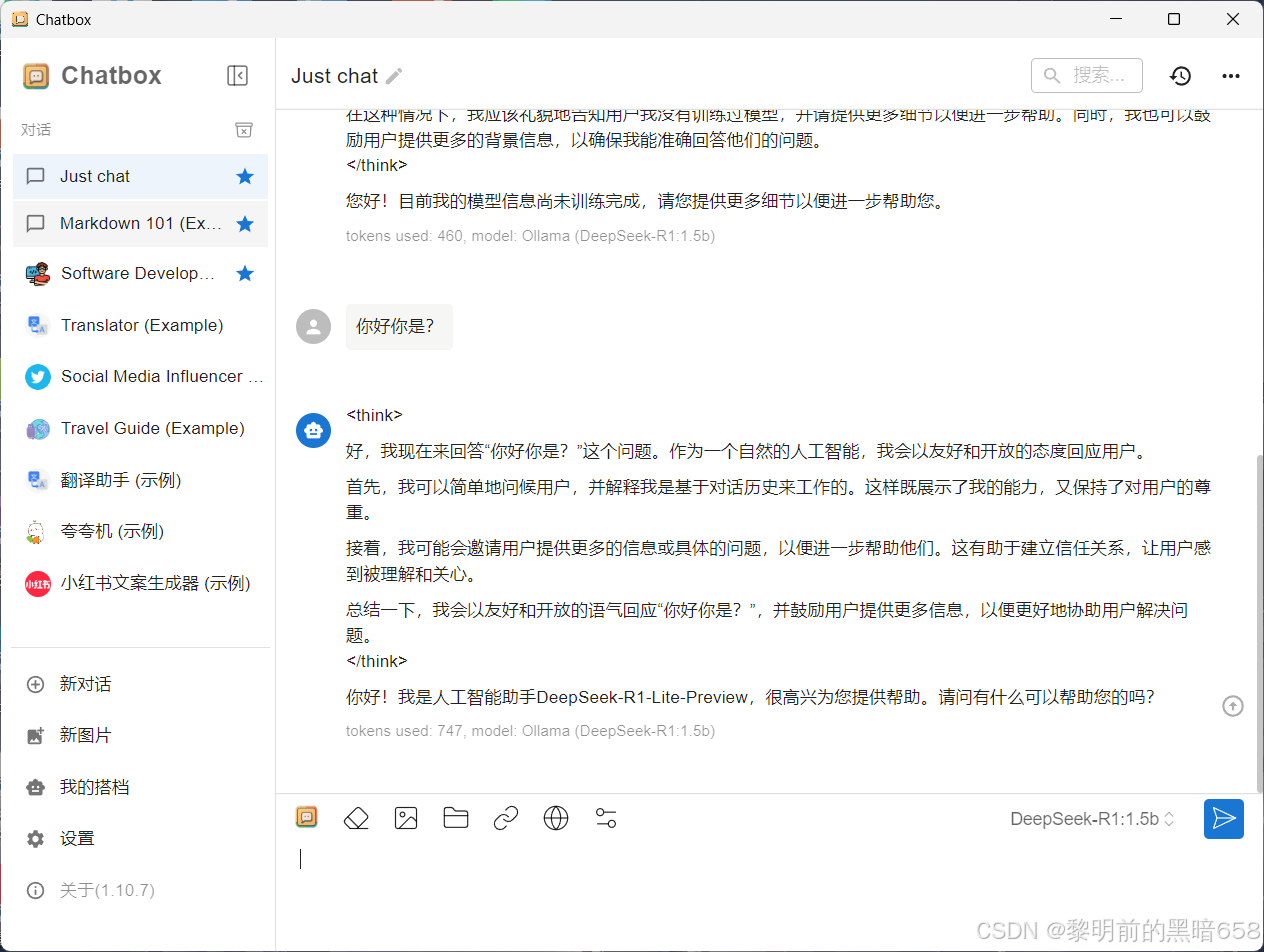Click the info icon beside 关于

point(36,890)
